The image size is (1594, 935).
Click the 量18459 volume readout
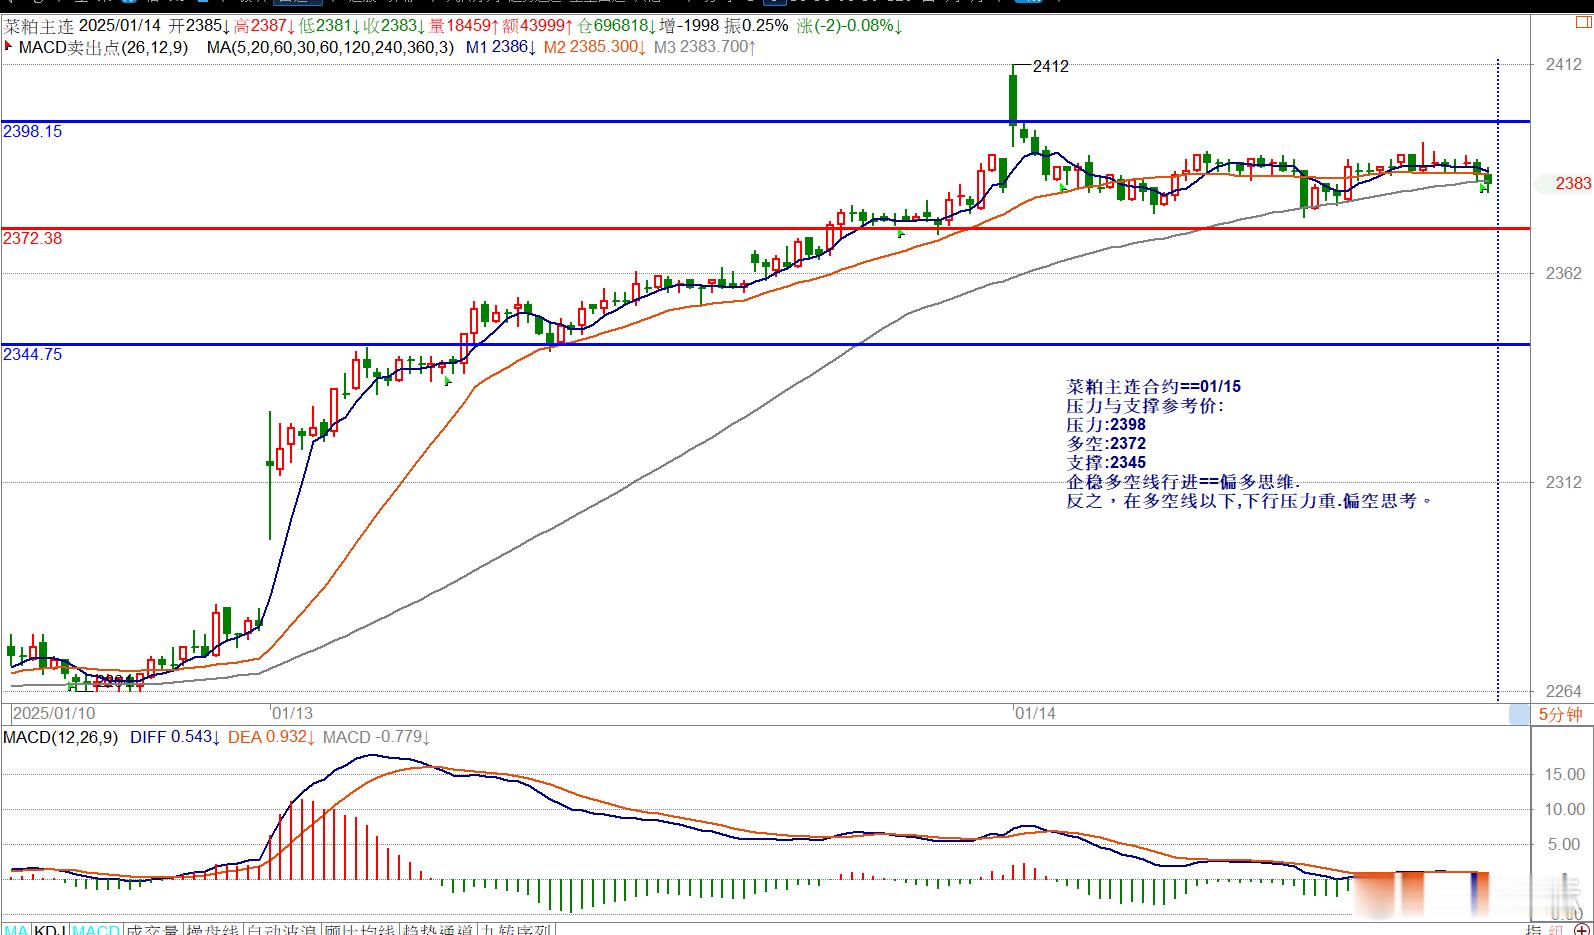(464, 26)
